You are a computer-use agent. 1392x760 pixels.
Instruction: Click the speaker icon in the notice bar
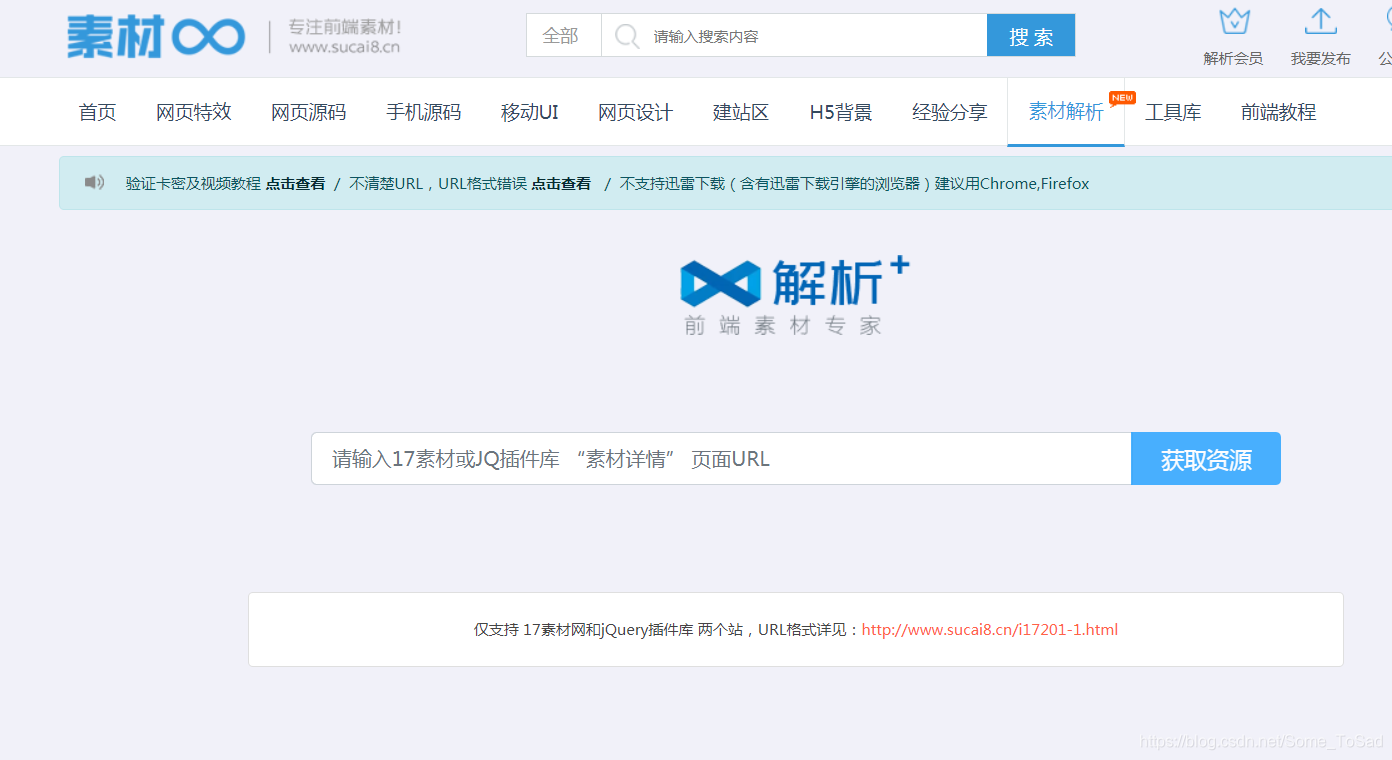(94, 183)
